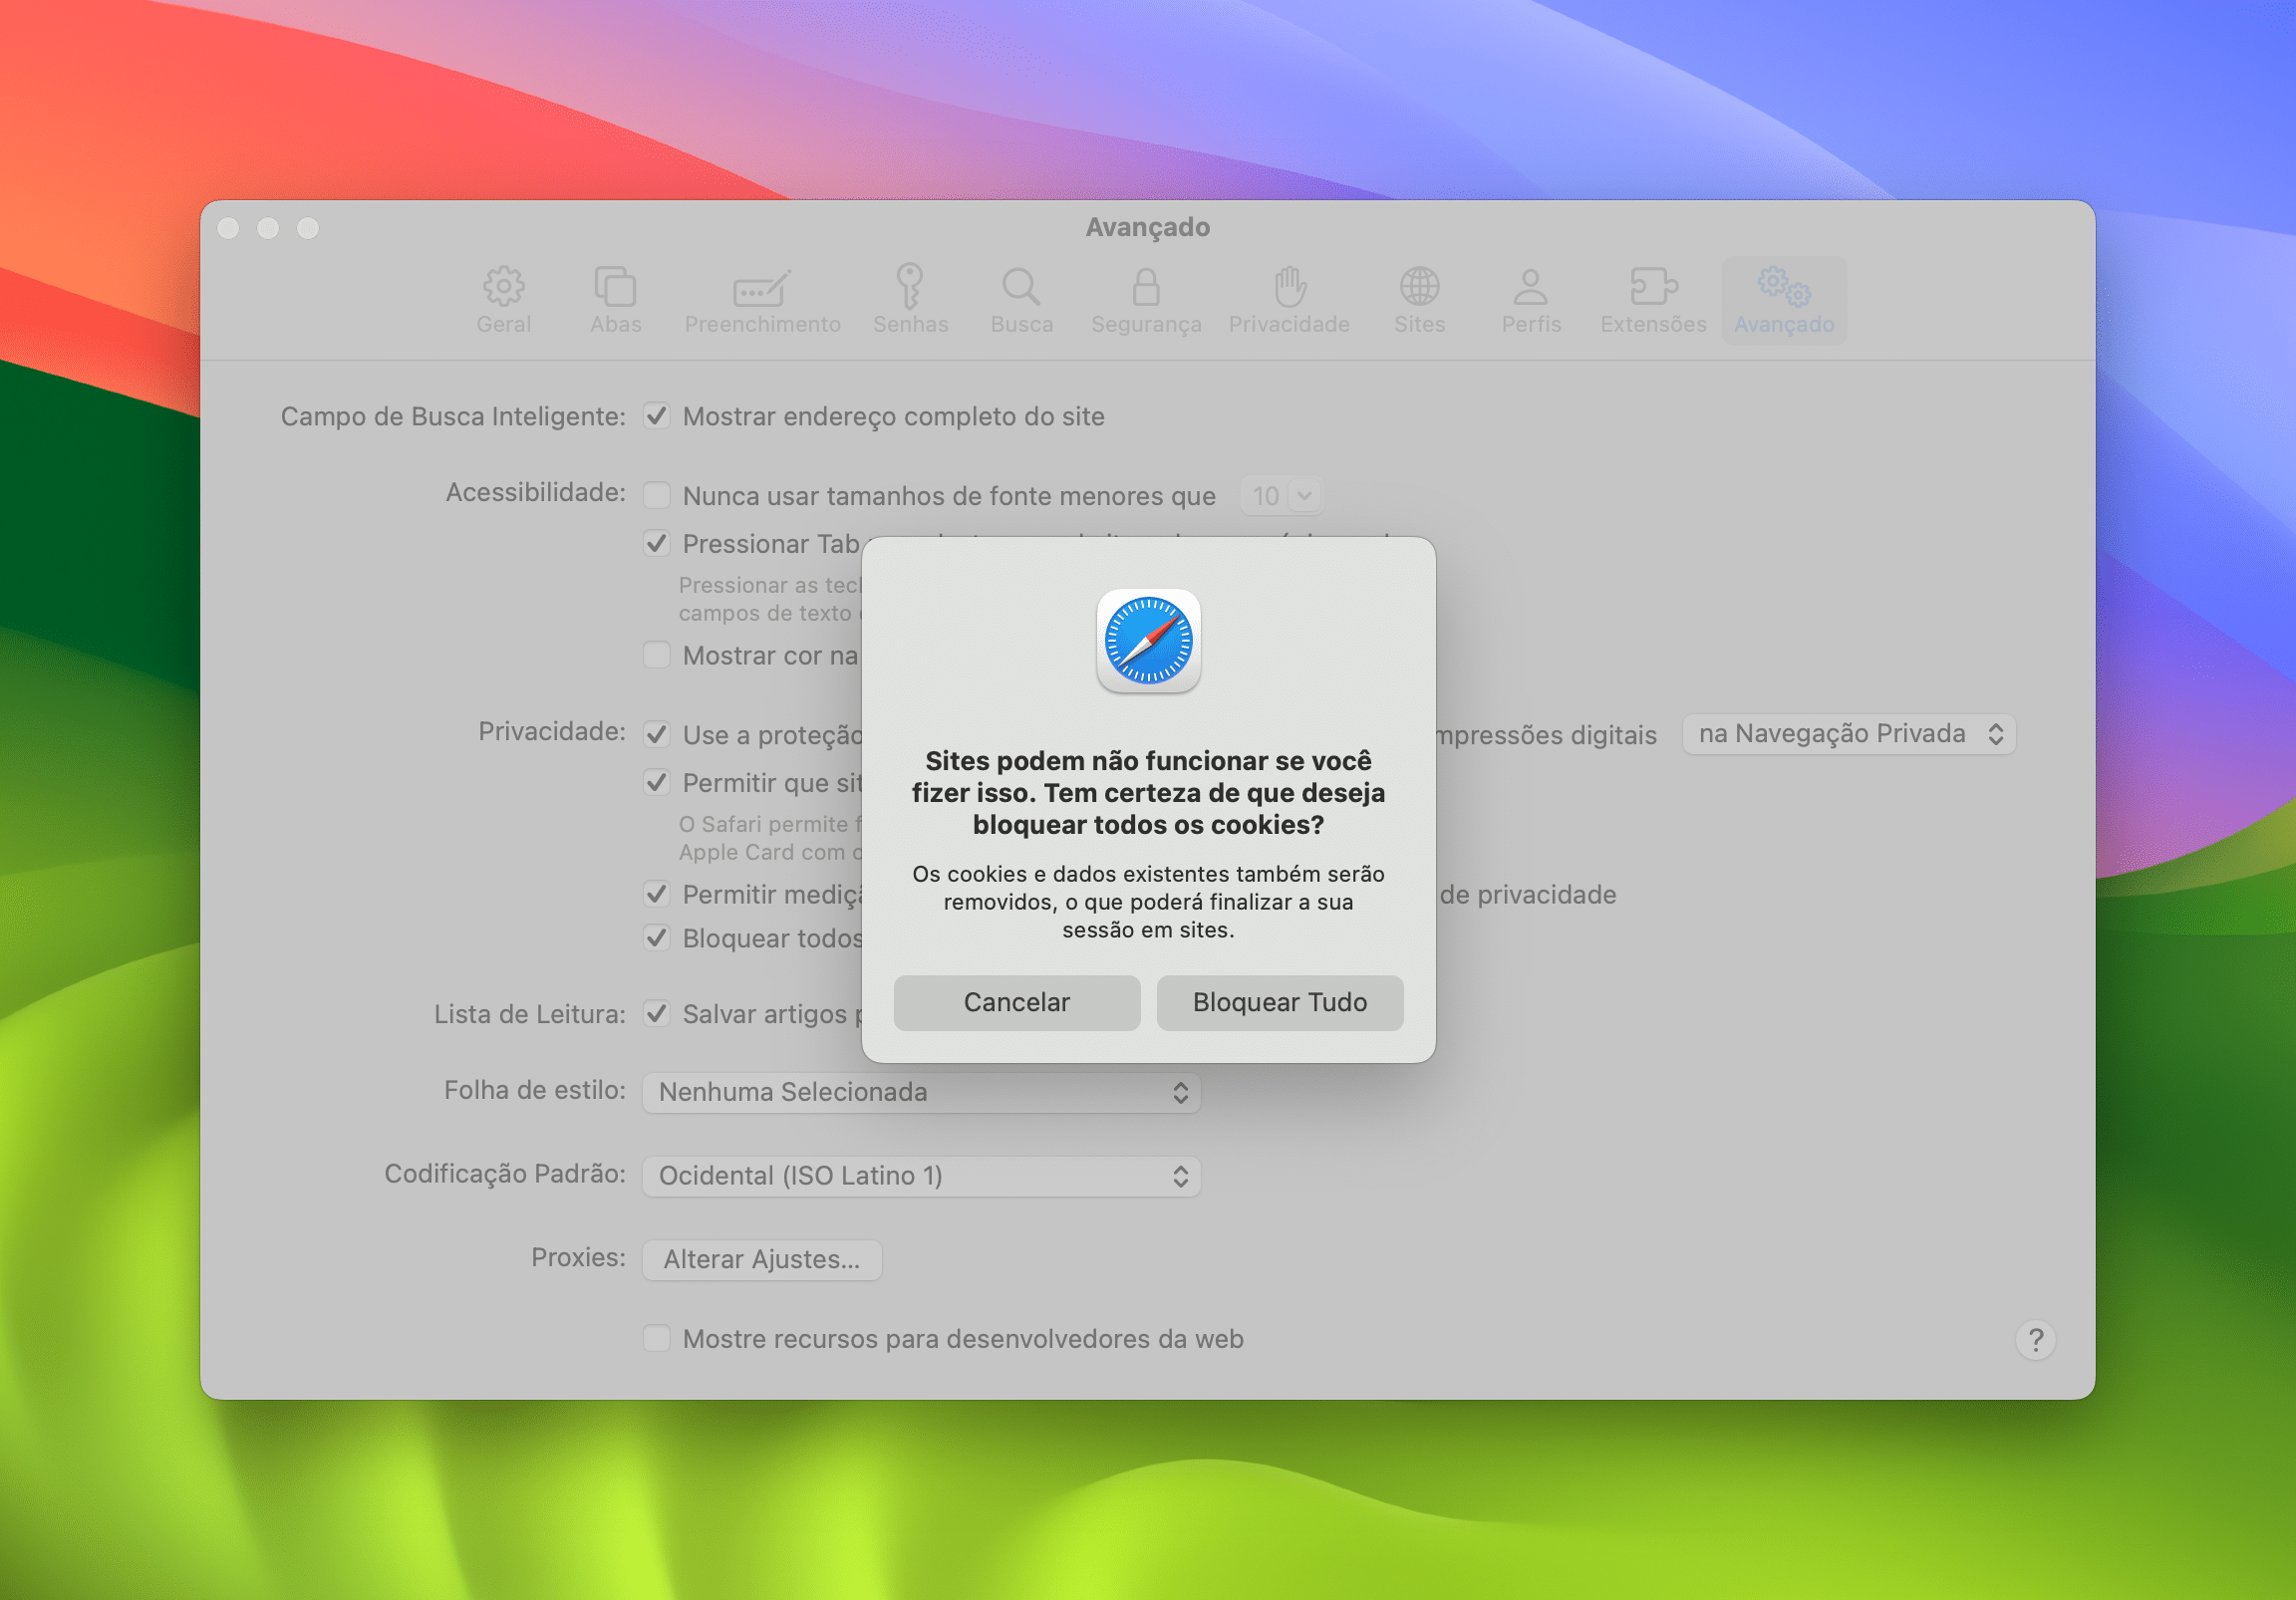Click the Segurança tab label
Screen dimensions: 2296x1600
point(1146,325)
